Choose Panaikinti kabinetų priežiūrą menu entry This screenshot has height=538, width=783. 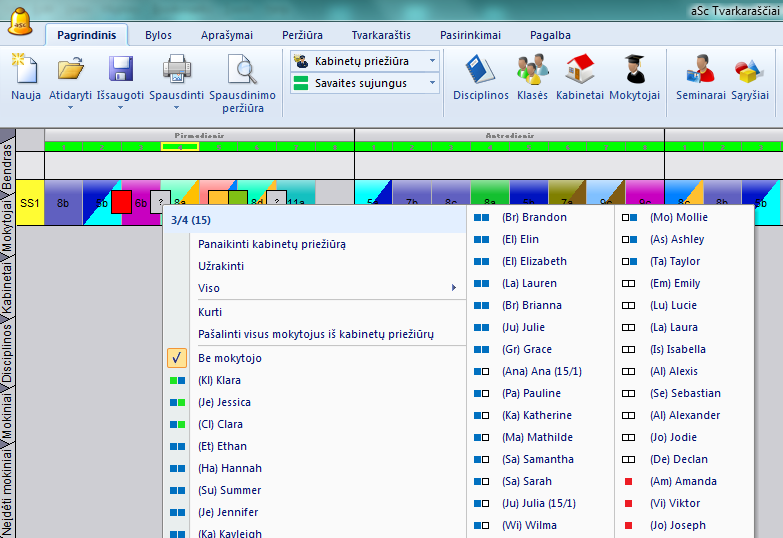[x=272, y=244]
